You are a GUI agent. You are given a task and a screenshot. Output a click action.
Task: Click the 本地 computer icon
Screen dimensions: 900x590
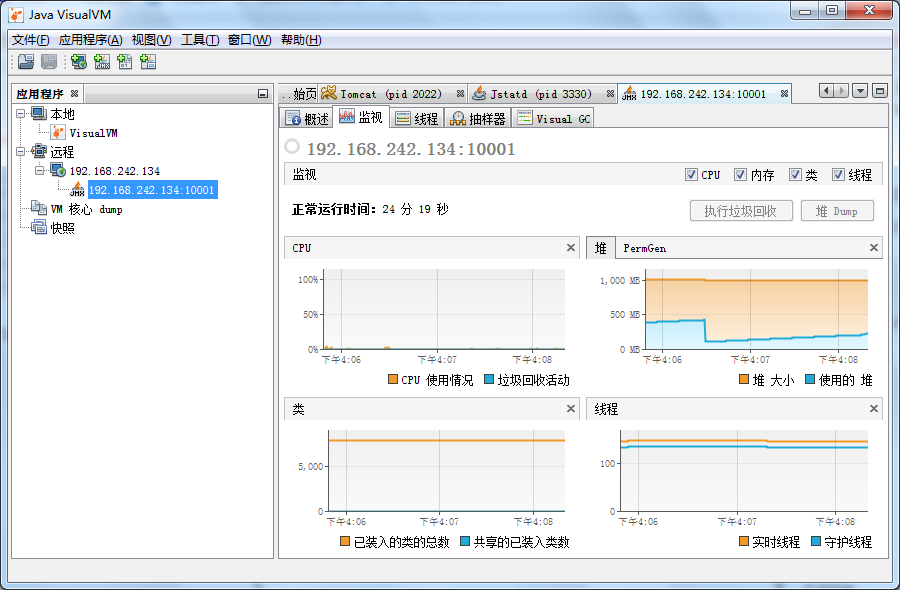click(x=39, y=114)
